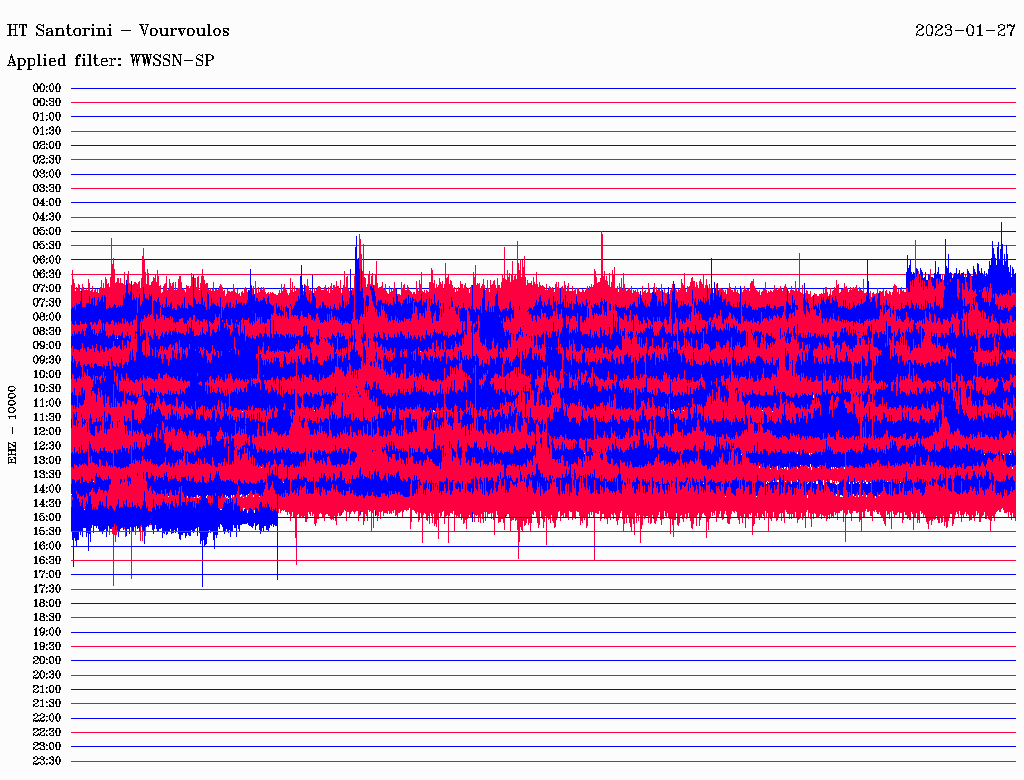Select the 05:00 time label
This screenshot has width=1024, height=780.
[47, 231]
